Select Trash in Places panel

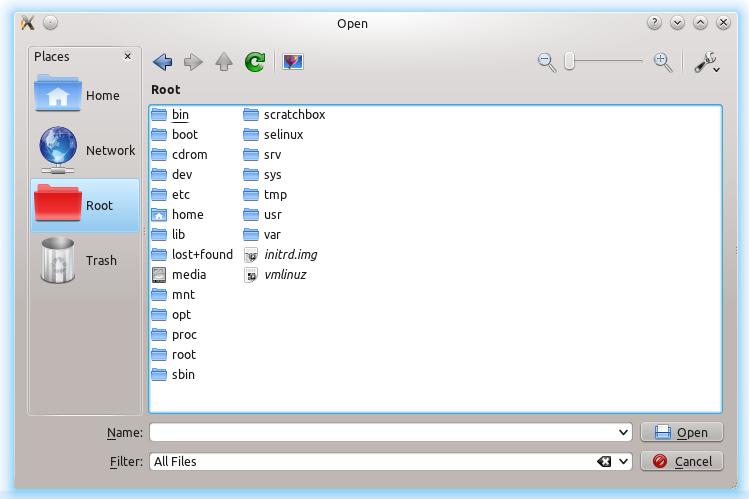[x=85, y=261]
